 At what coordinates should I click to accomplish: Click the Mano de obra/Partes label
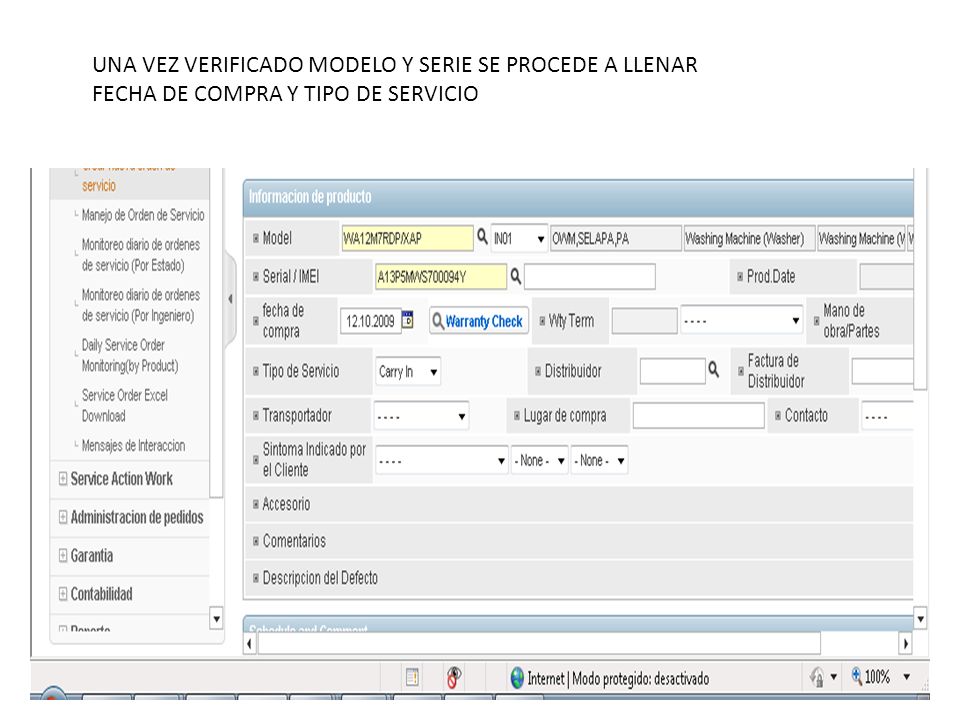[x=851, y=321]
